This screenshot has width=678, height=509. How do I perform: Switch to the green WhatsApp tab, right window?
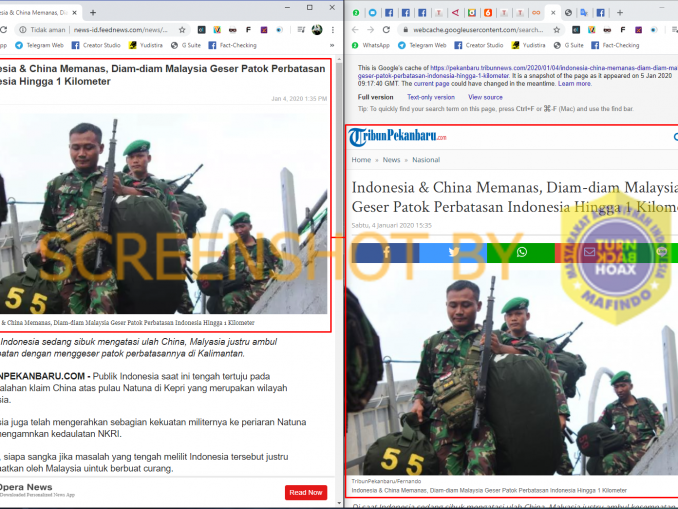[356, 13]
